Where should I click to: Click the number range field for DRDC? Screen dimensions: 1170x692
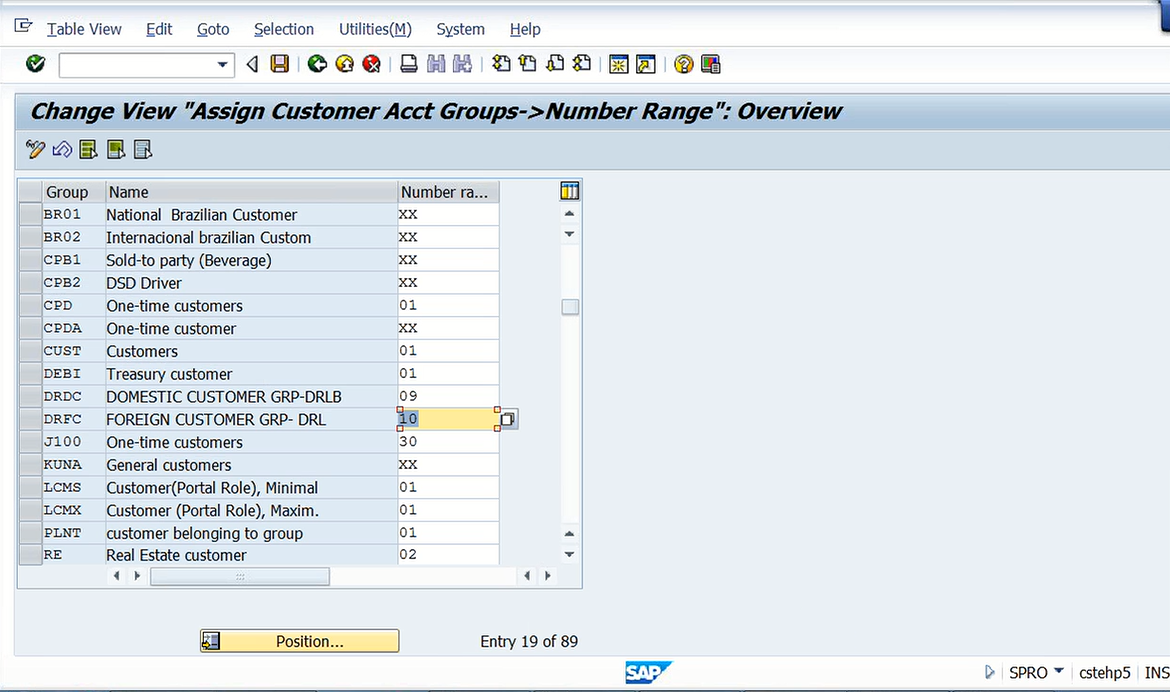tap(448, 396)
